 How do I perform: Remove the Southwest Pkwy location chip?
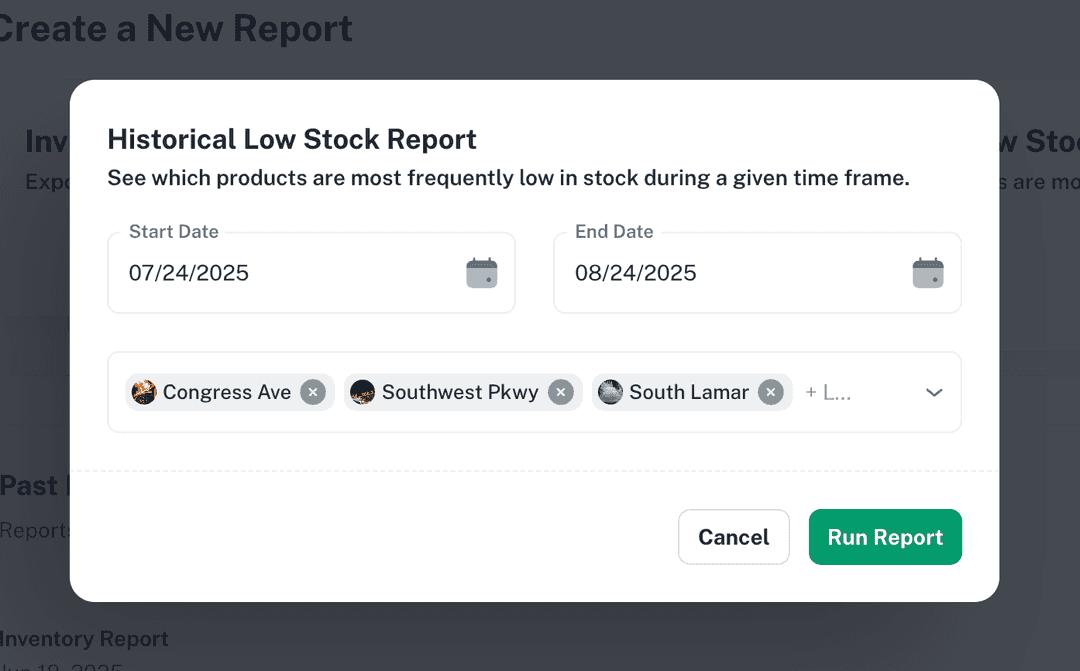[561, 392]
